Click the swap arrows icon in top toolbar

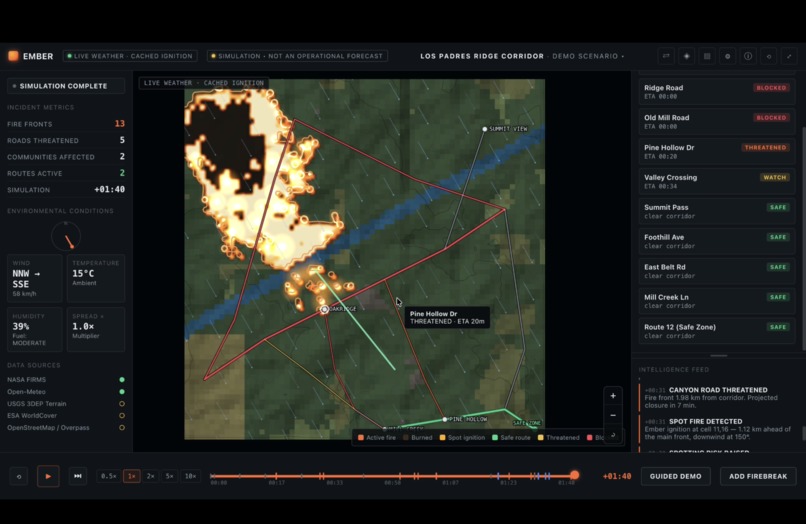pyautogui.click(x=666, y=56)
